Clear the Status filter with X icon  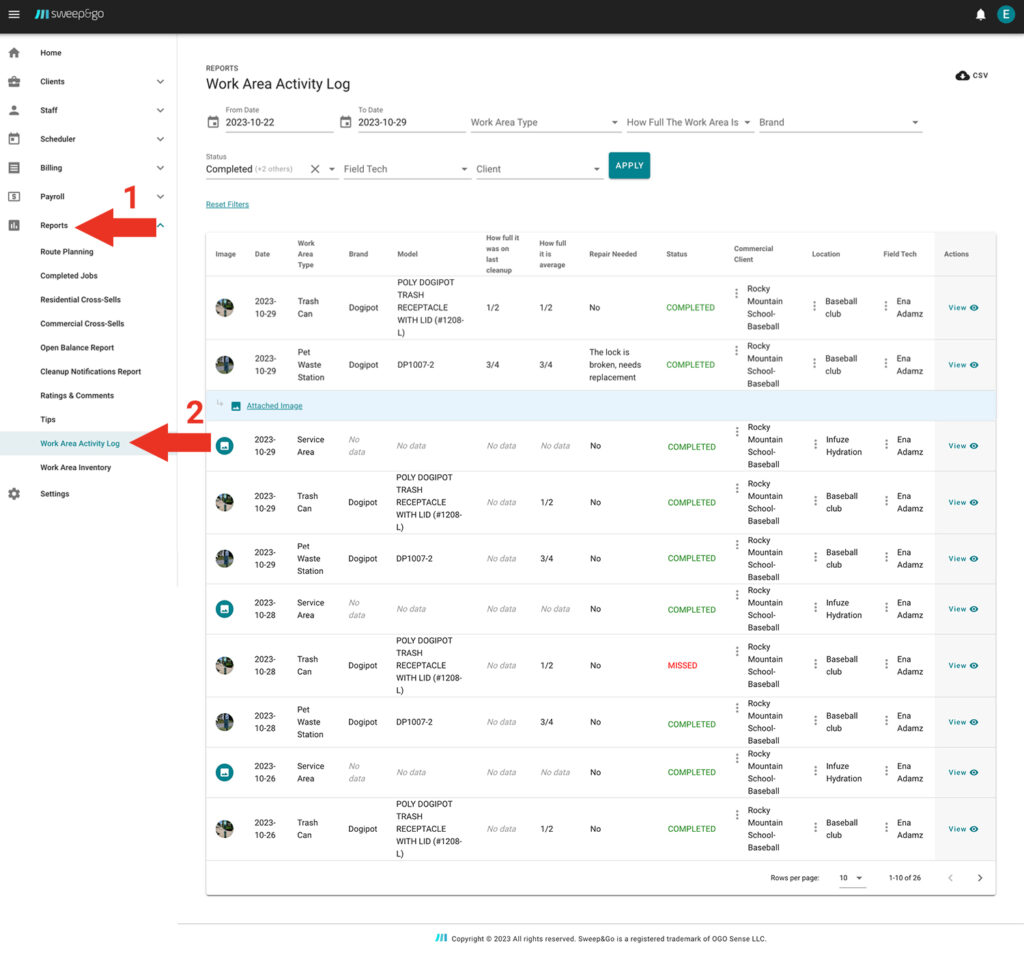click(x=315, y=169)
